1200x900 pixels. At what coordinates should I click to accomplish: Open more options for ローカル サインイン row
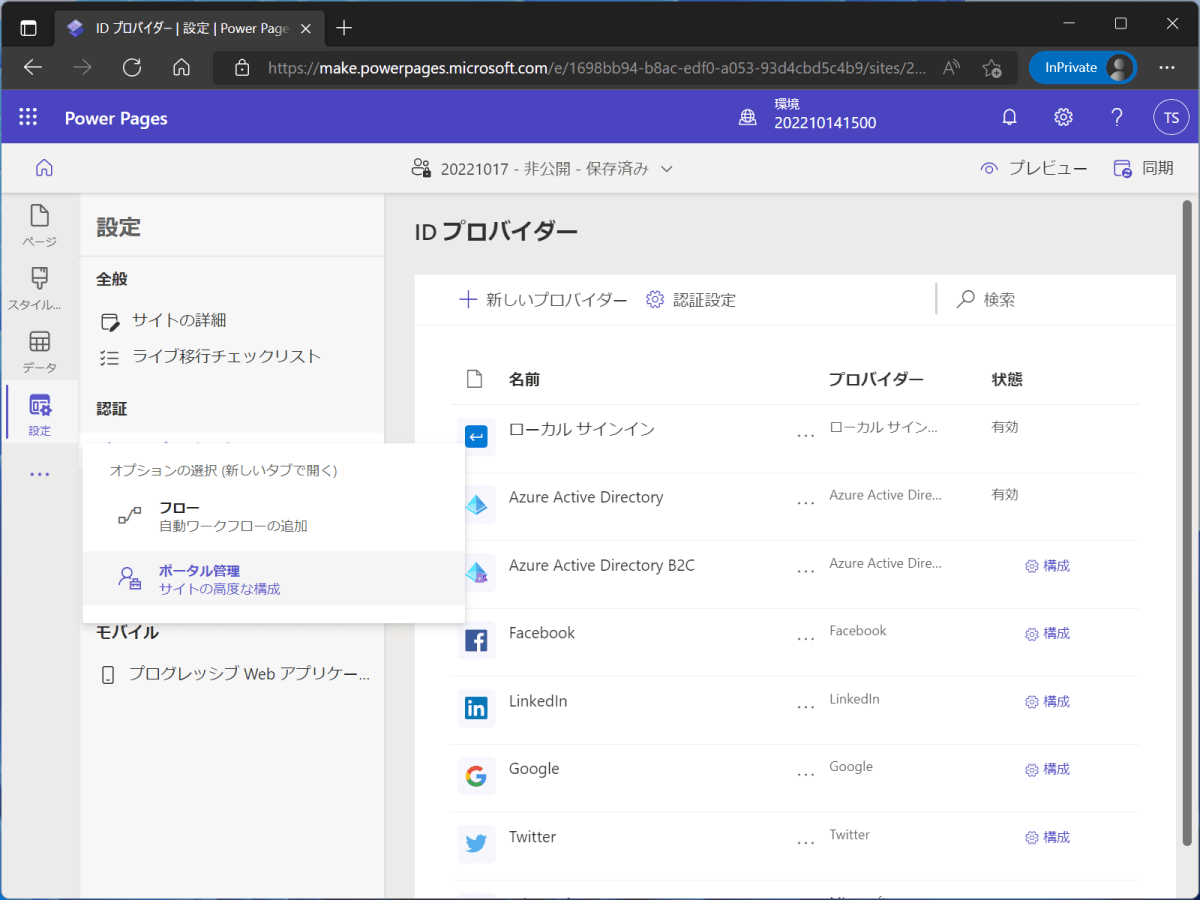click(806, 435)
